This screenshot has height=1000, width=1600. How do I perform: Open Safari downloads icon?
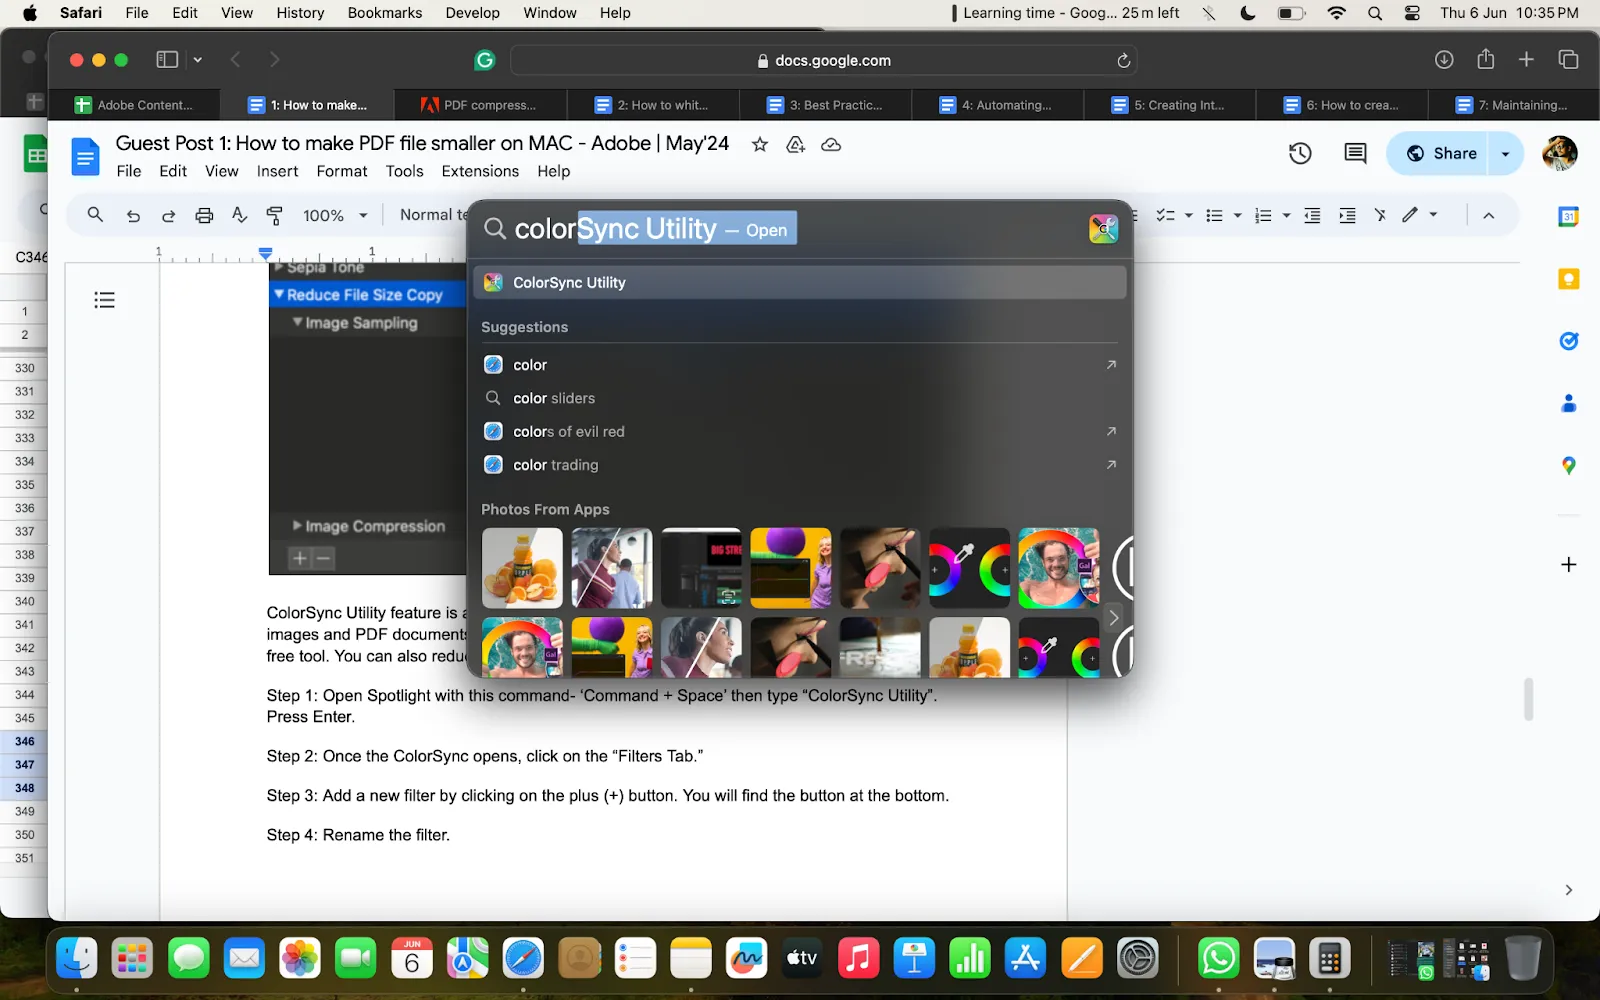tap(1444, 60)
